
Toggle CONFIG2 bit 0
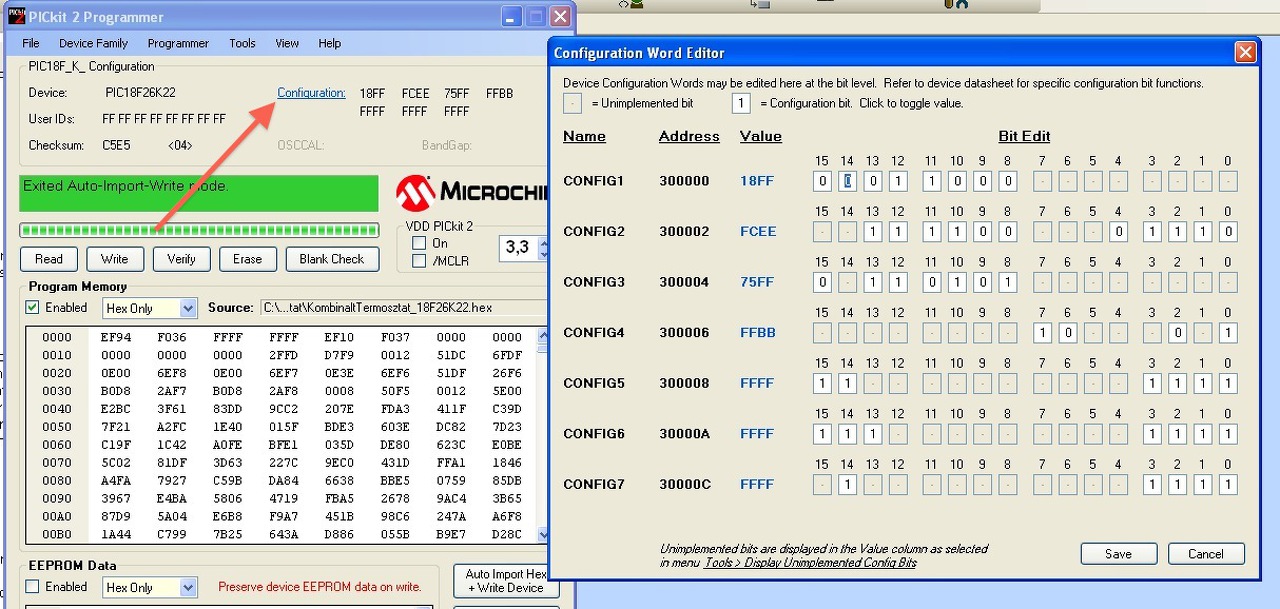1228,231
